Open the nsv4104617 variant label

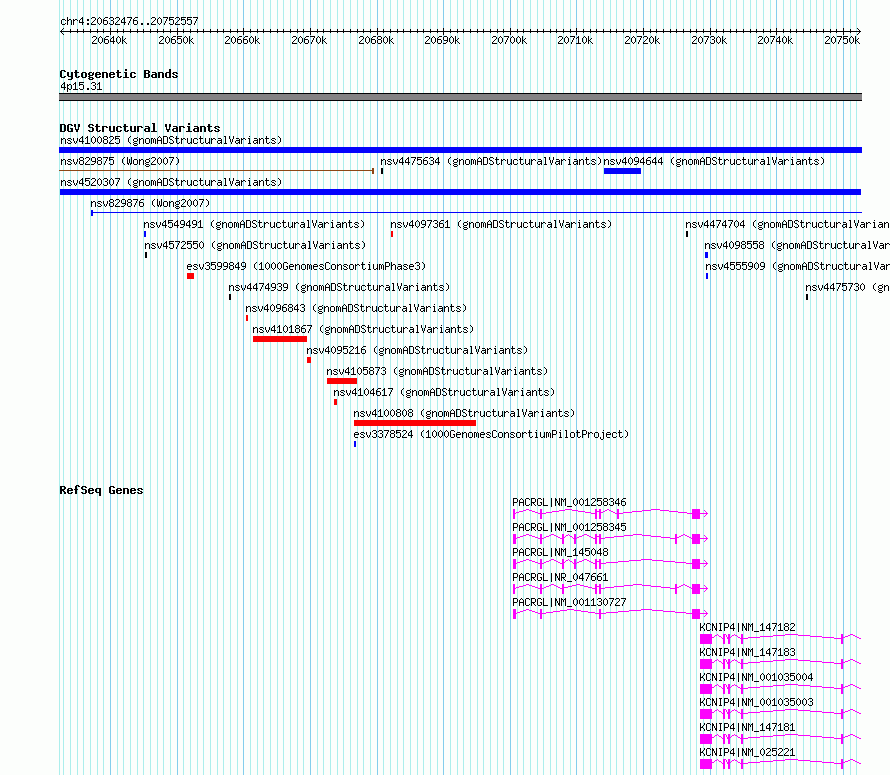point(444,392)
